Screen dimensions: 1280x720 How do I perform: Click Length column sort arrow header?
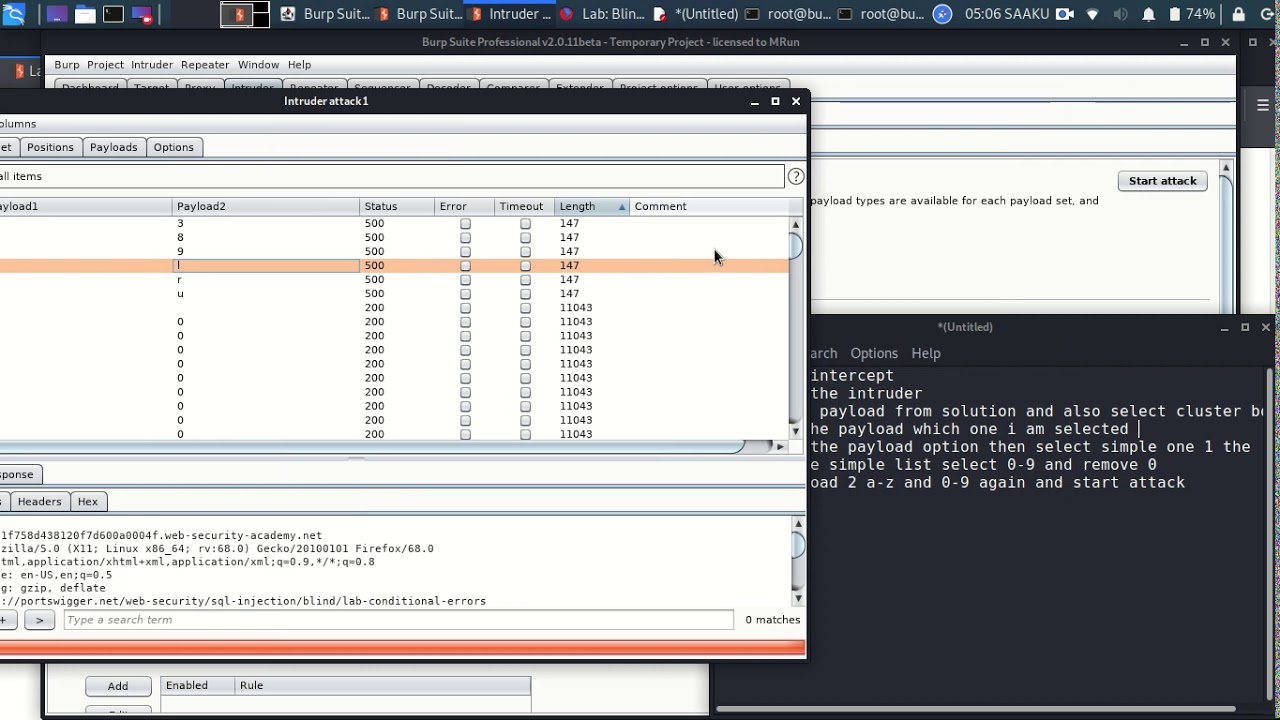tap(622, 207)
